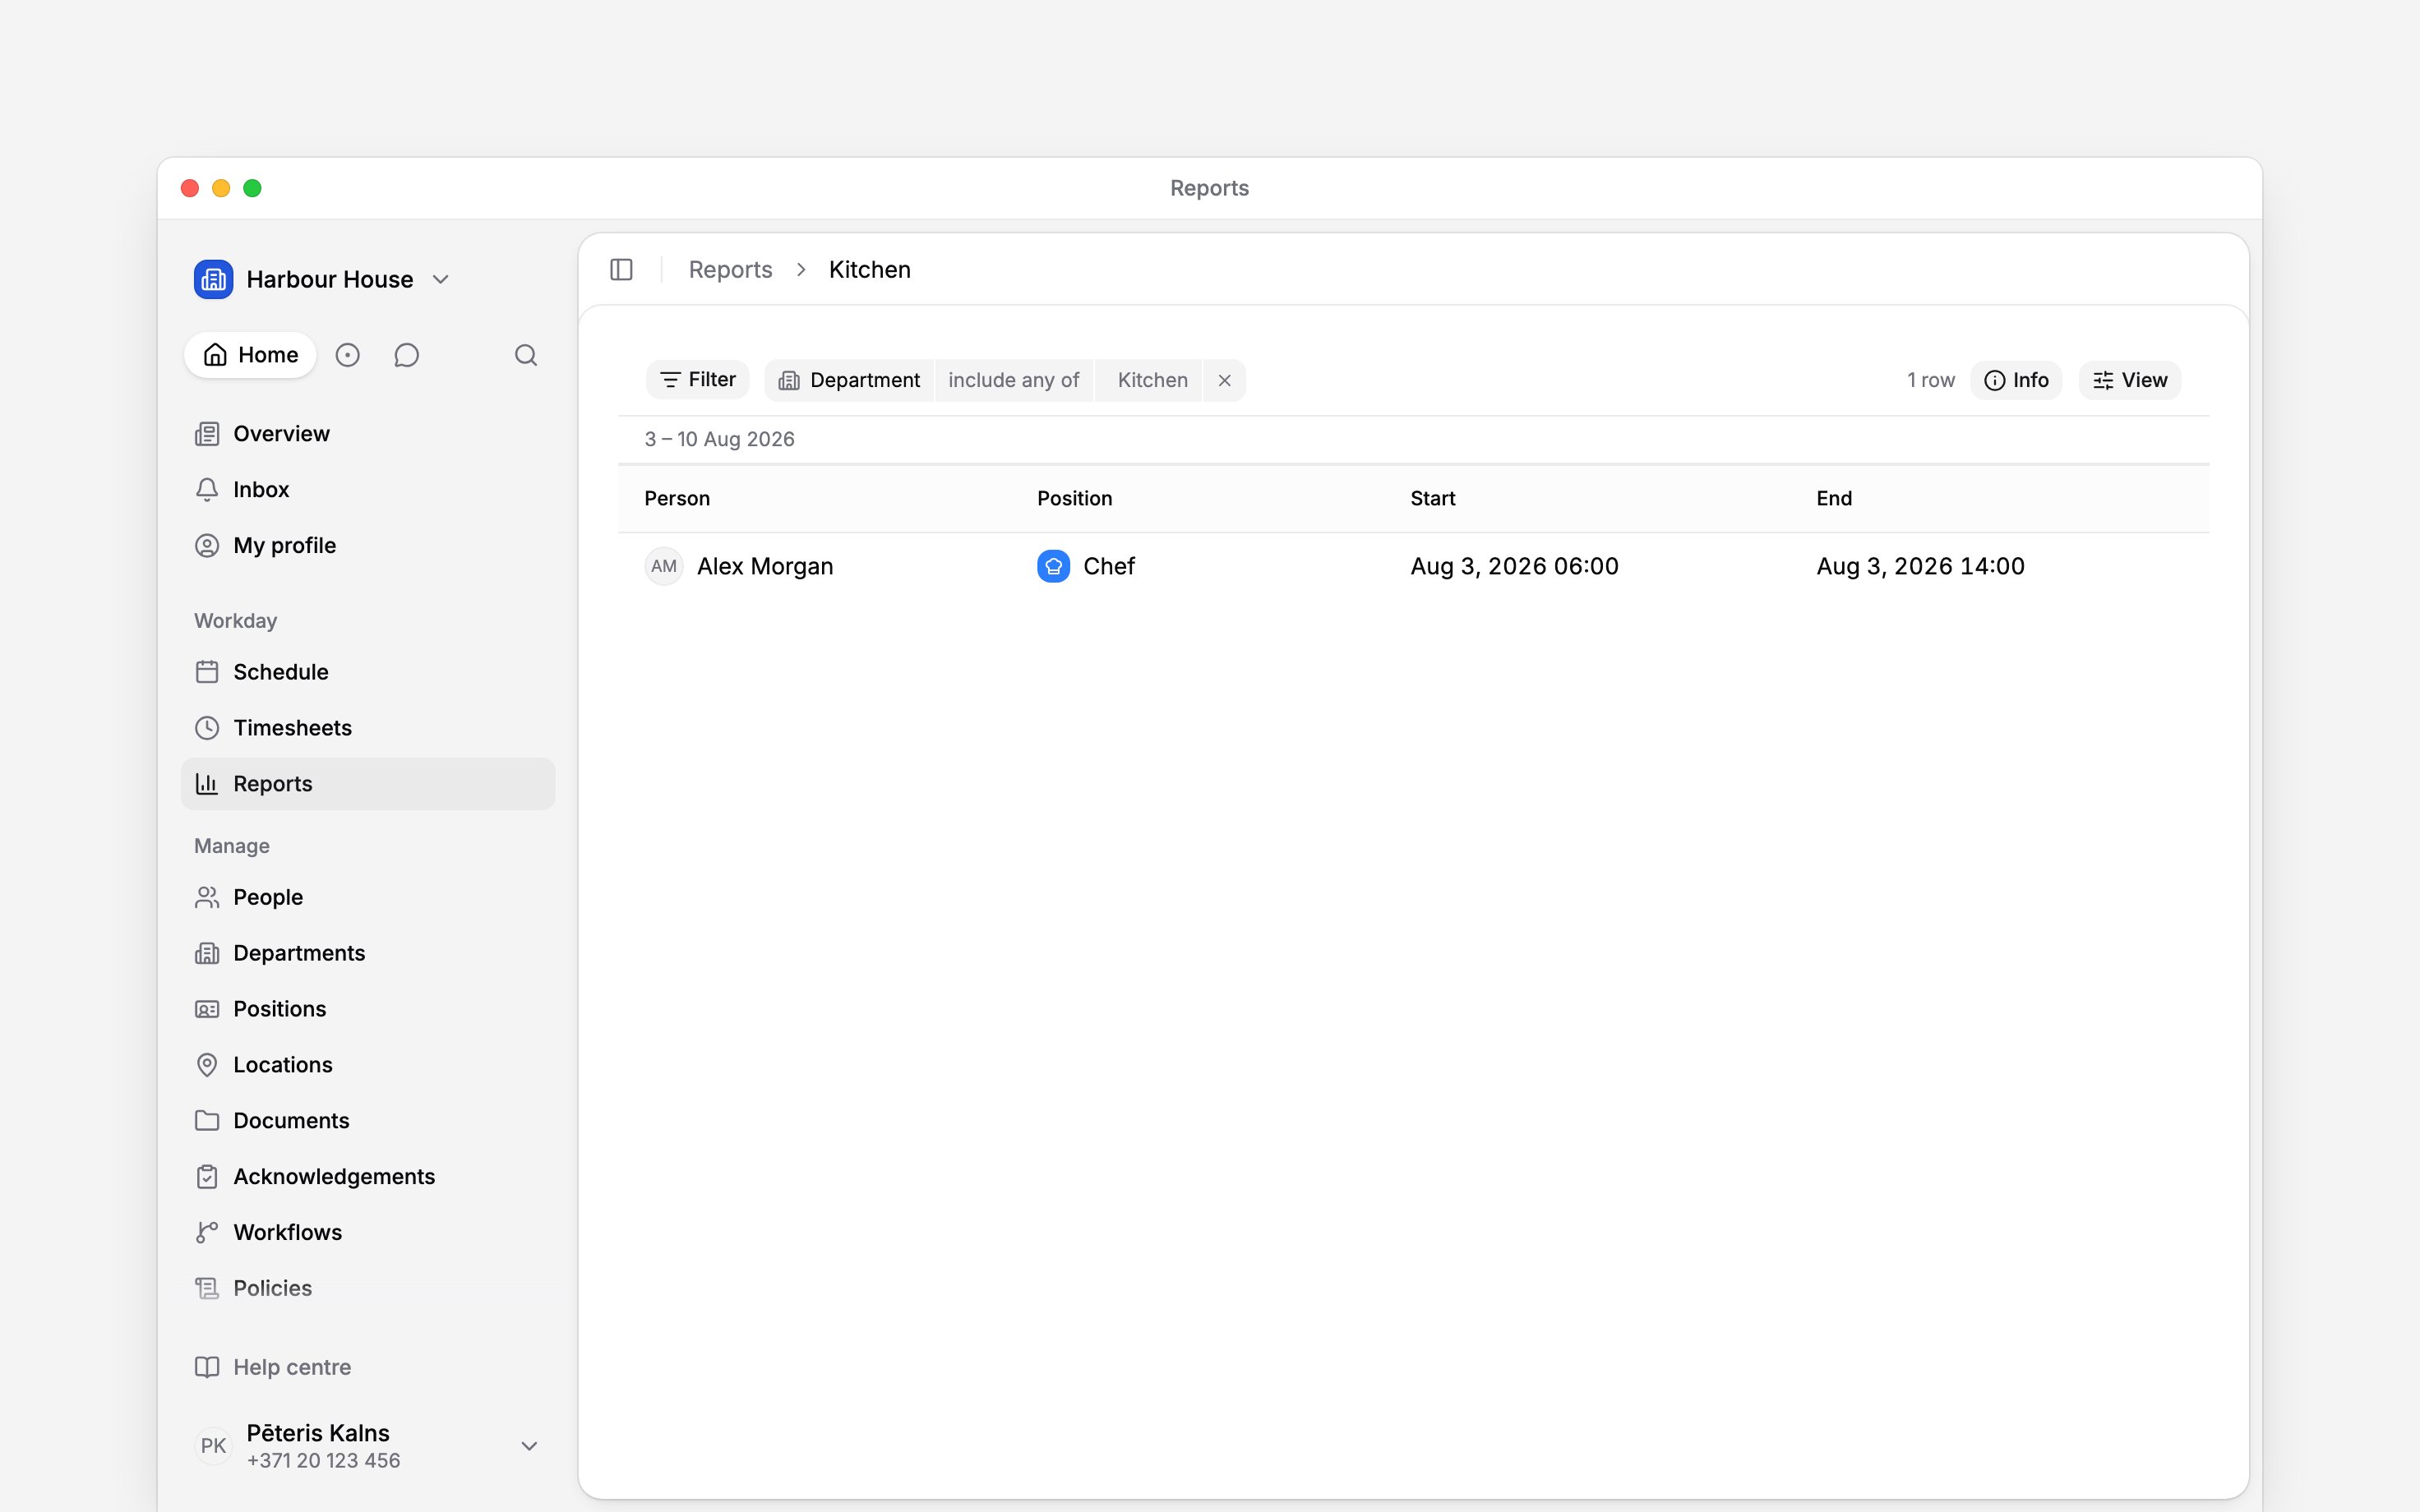Select Reports in the sidebar
The height and width of the screenshot is (1512, 2420).
click(367, 784)
